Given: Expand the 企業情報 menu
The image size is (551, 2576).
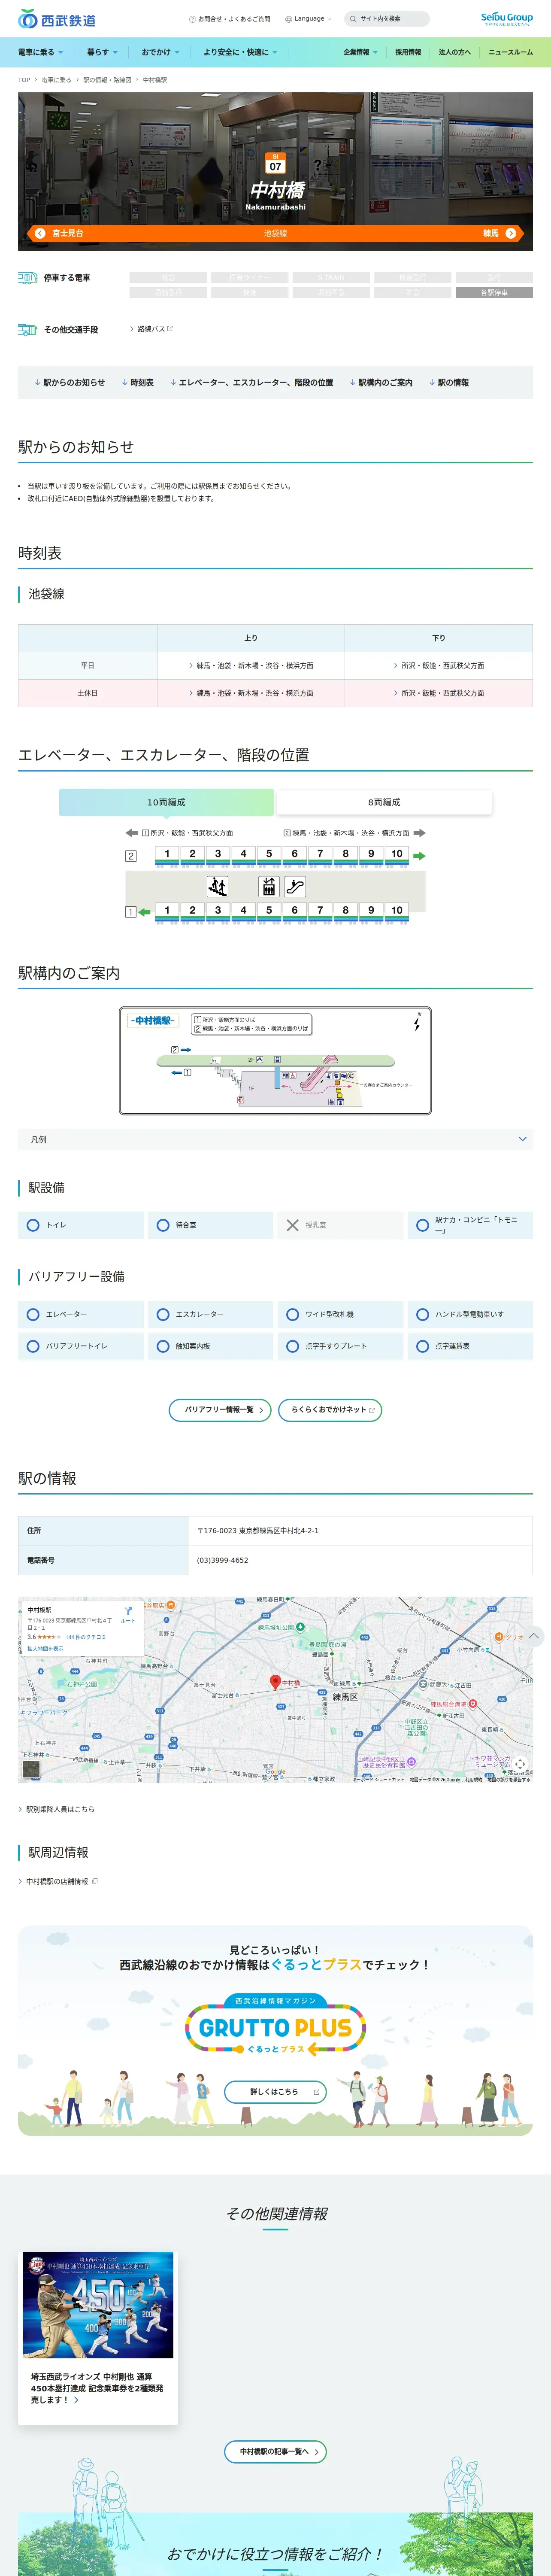Looking at the screenshot, I should [x=360, y=52].
